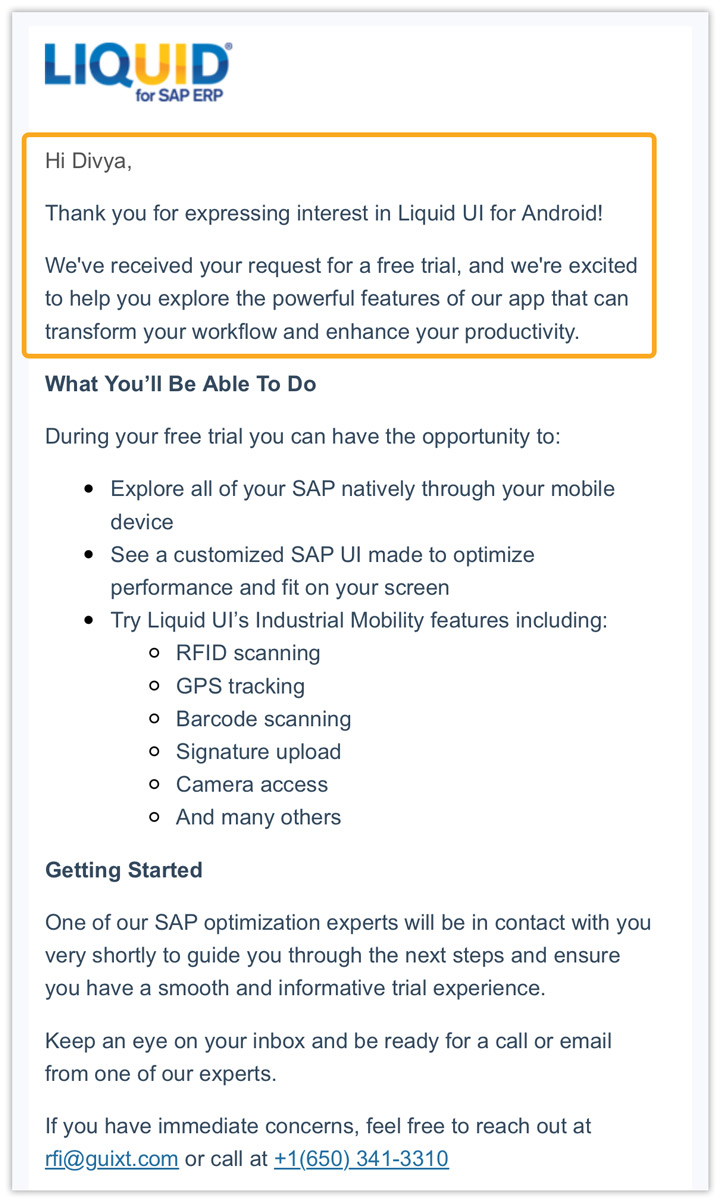Select the "What You'll Be Able To Do" heading
This screenshot has width=720, height=1202.
tap(180, 384)
